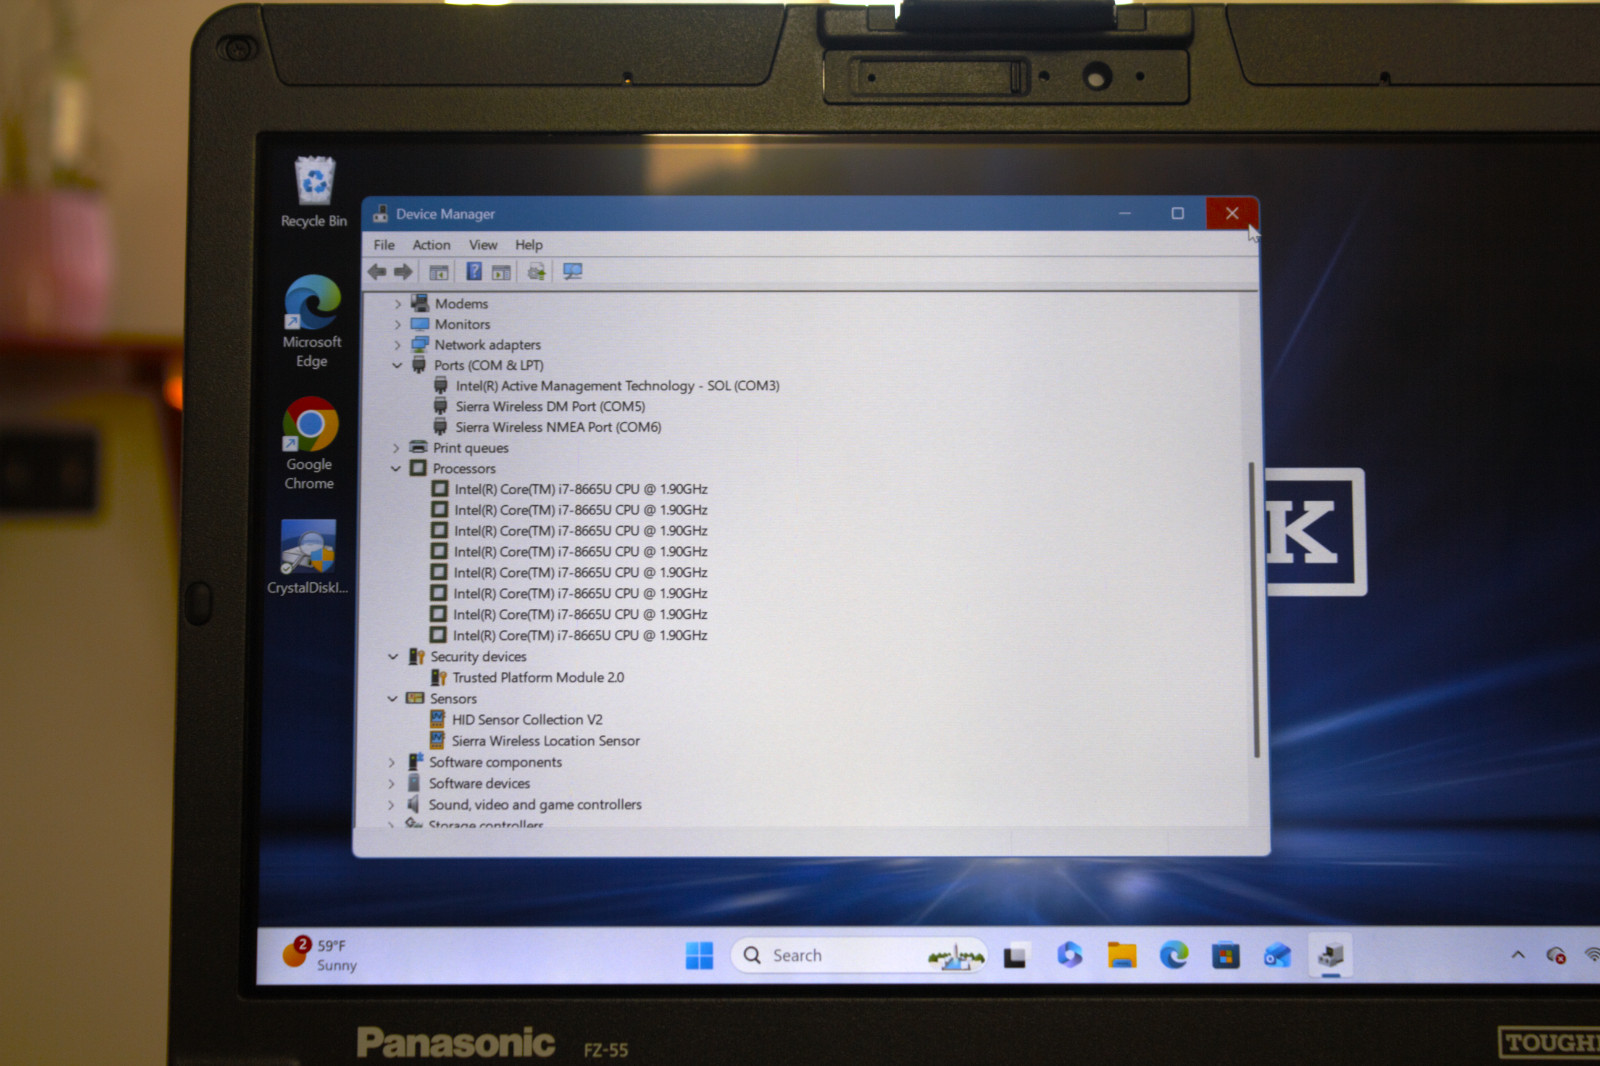Expand the Print queues category
This screenshot has width=1600, height=1066.
396,448
